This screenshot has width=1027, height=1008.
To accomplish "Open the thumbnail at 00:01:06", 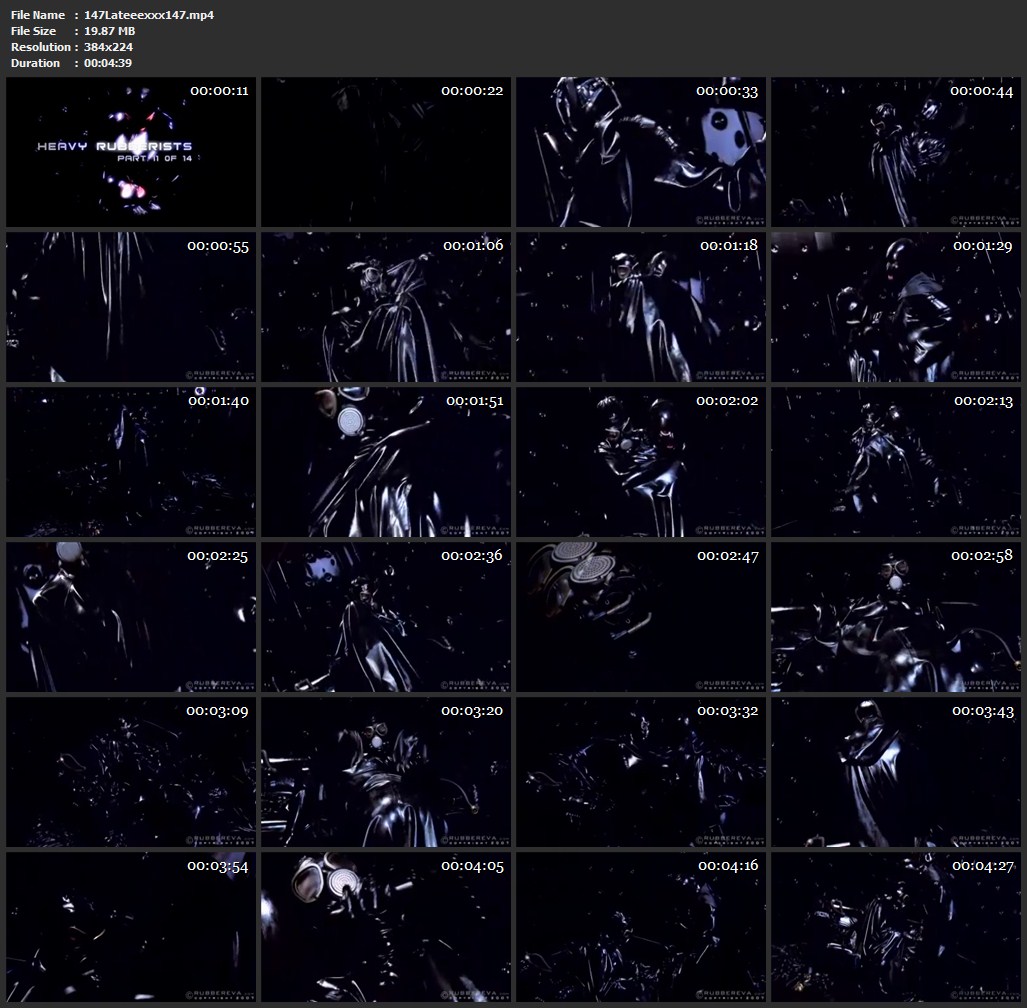I will click(386, 307).
